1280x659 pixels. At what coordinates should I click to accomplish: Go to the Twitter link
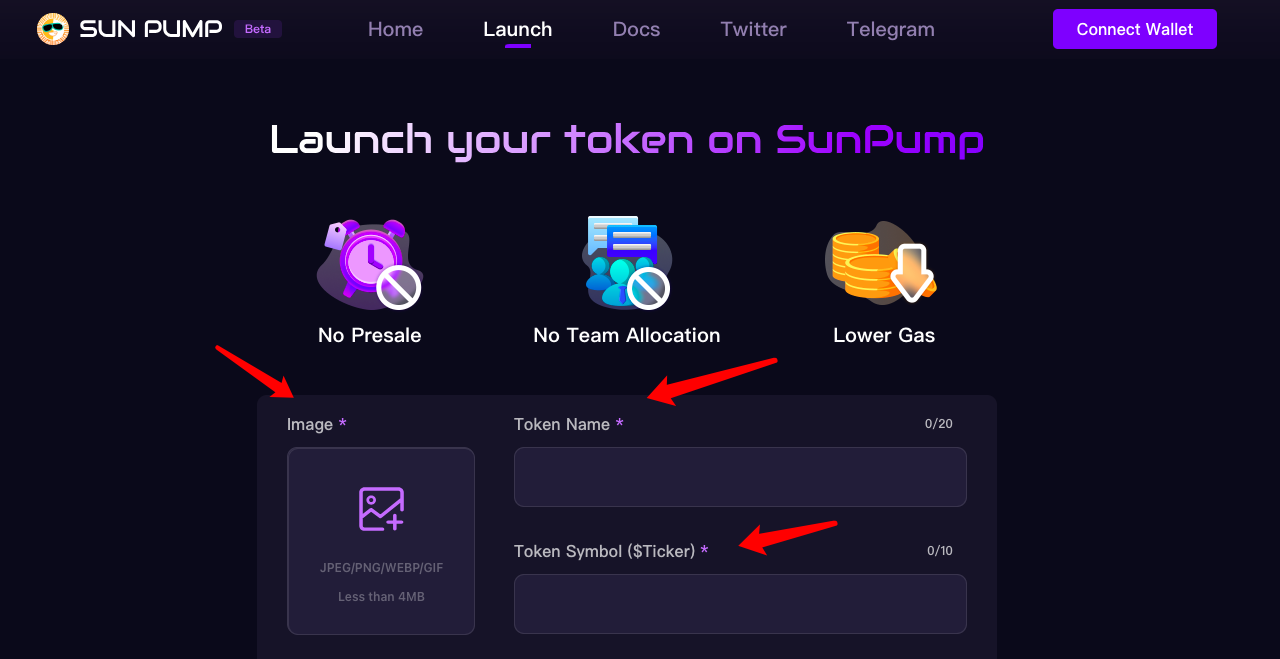753,29
